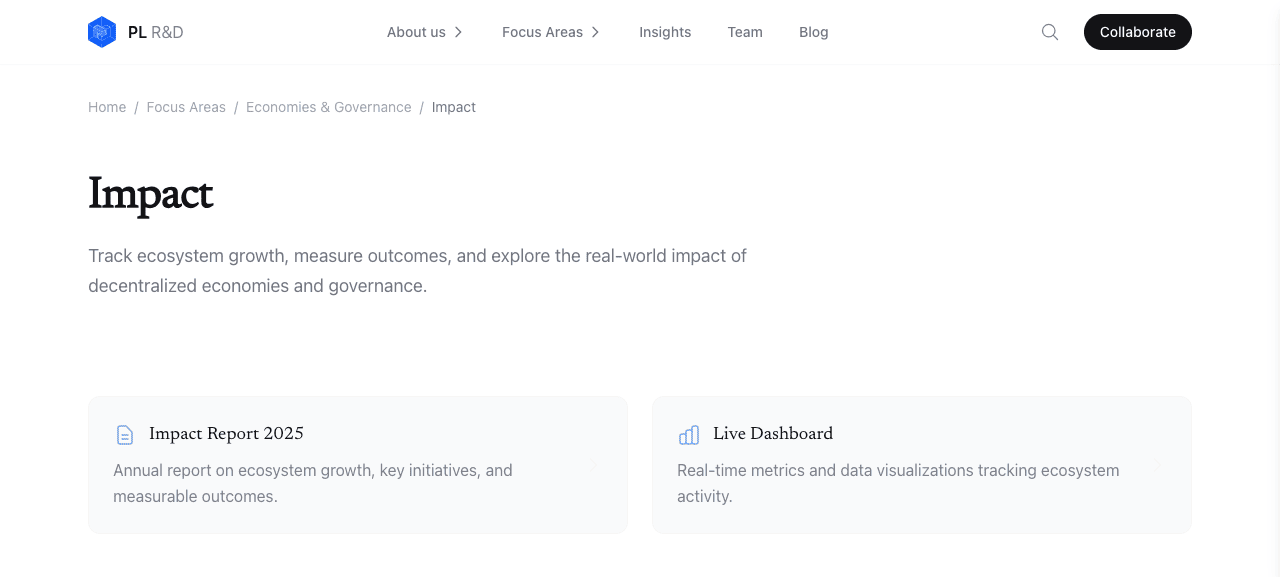Click the PL R&D hexagon logo icon
Screen dimensions: 1280x577
coord(102,32)
